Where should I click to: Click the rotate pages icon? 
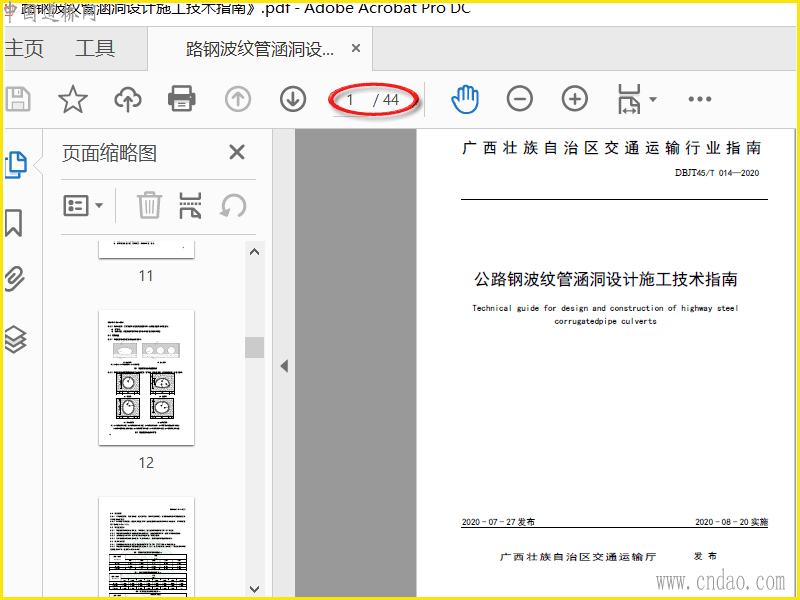pos(233,206)
